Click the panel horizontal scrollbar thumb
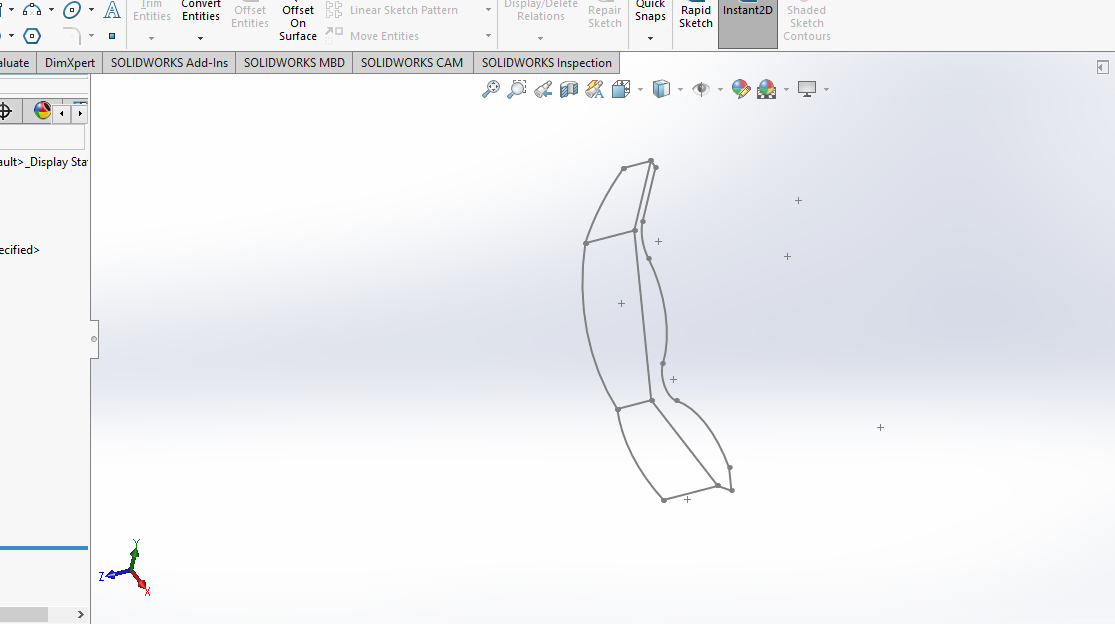 [23, 614]
